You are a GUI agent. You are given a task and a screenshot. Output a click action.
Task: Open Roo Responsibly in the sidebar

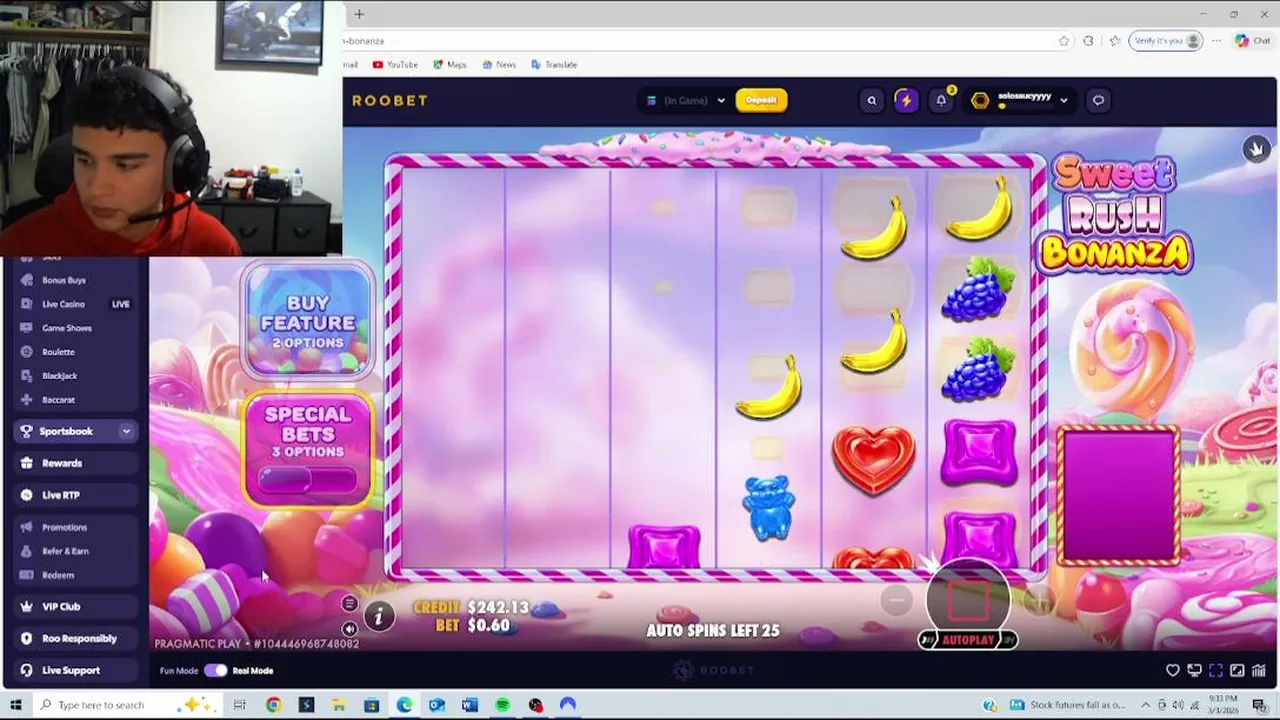click(75, 638)
